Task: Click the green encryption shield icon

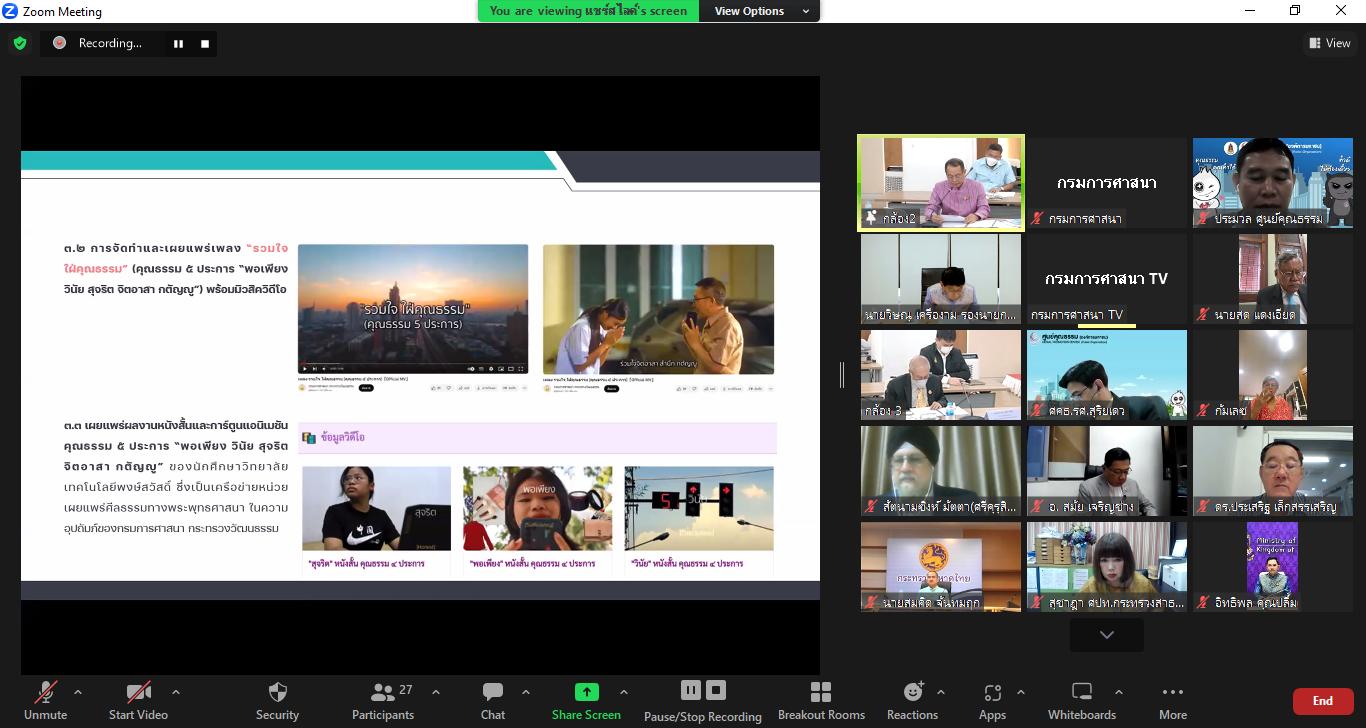Action: click(x=20, y=43)
